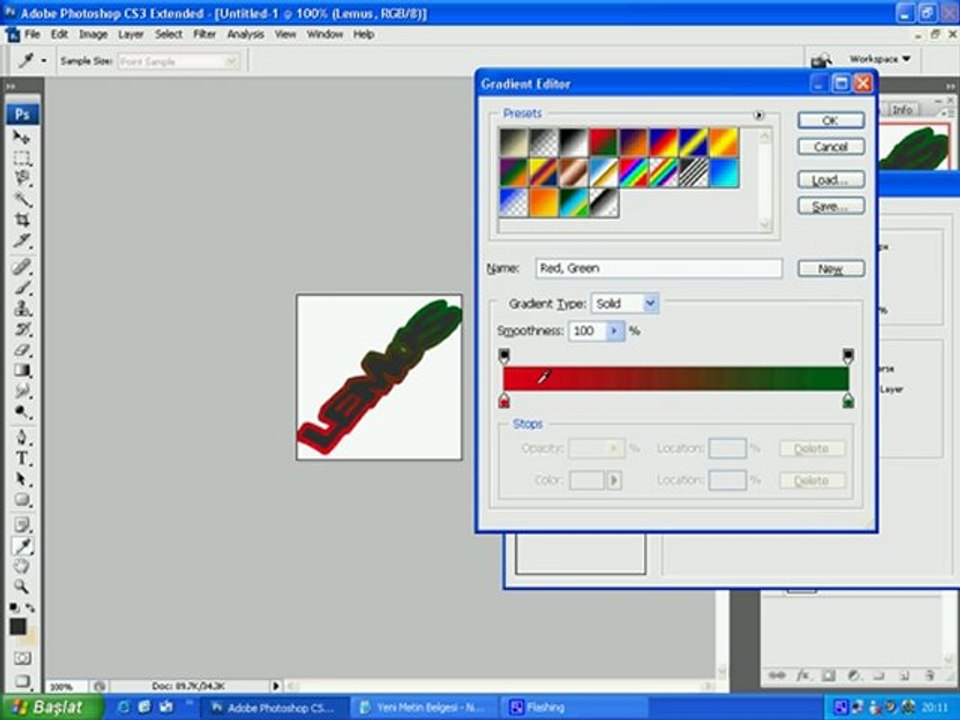Click the zoom percentage field in status bar
Viewport: 960px width, 720px height.
[x=66, y=687]
